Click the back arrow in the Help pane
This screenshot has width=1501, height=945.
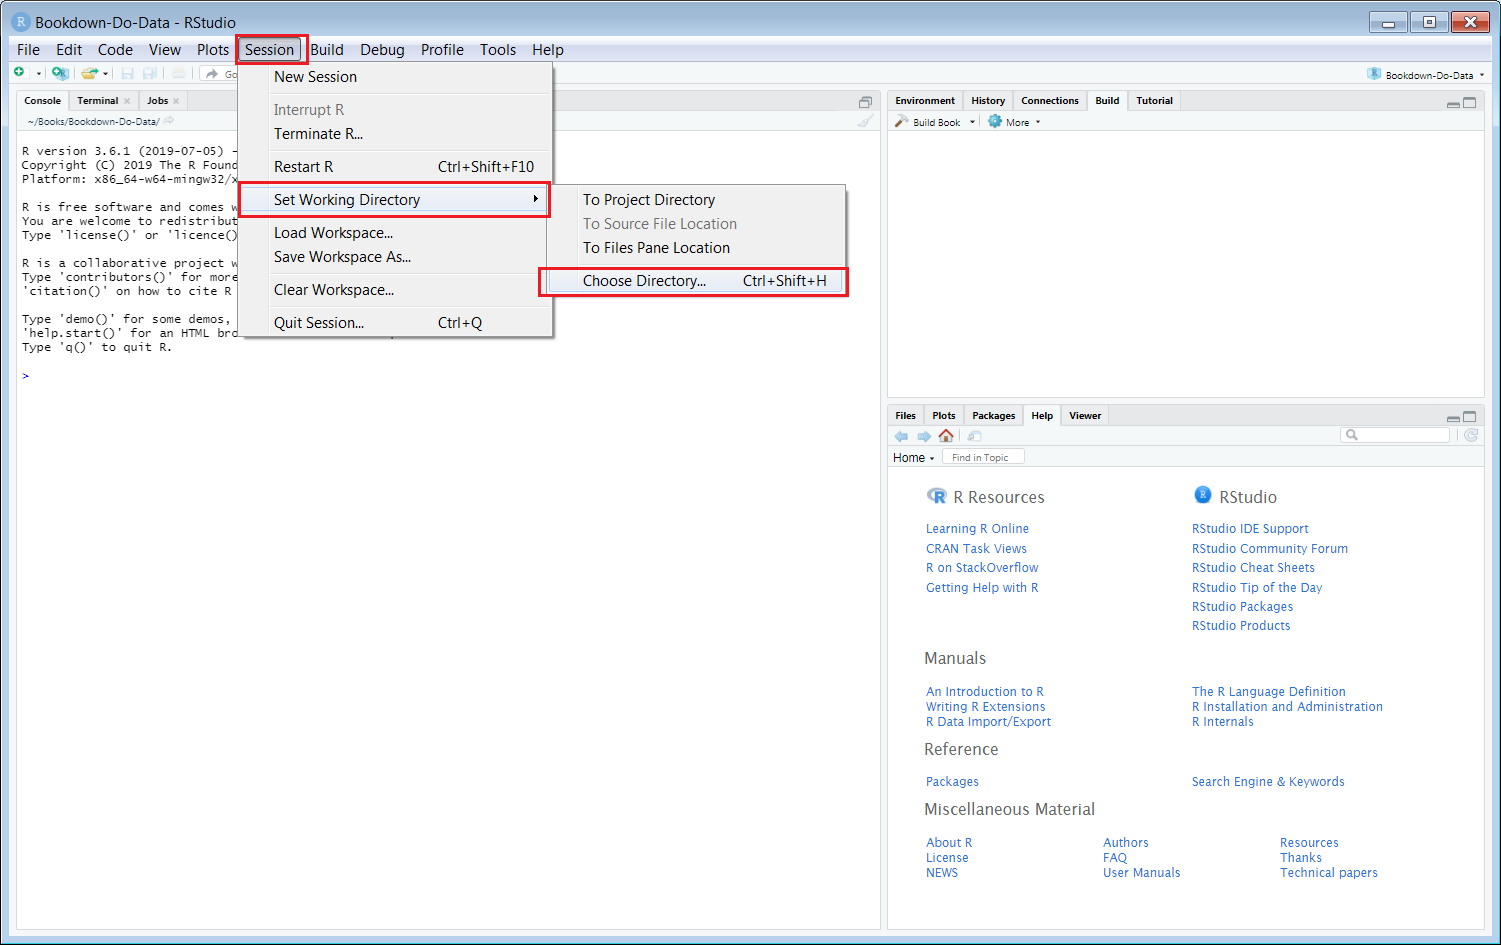click(901, 435)
